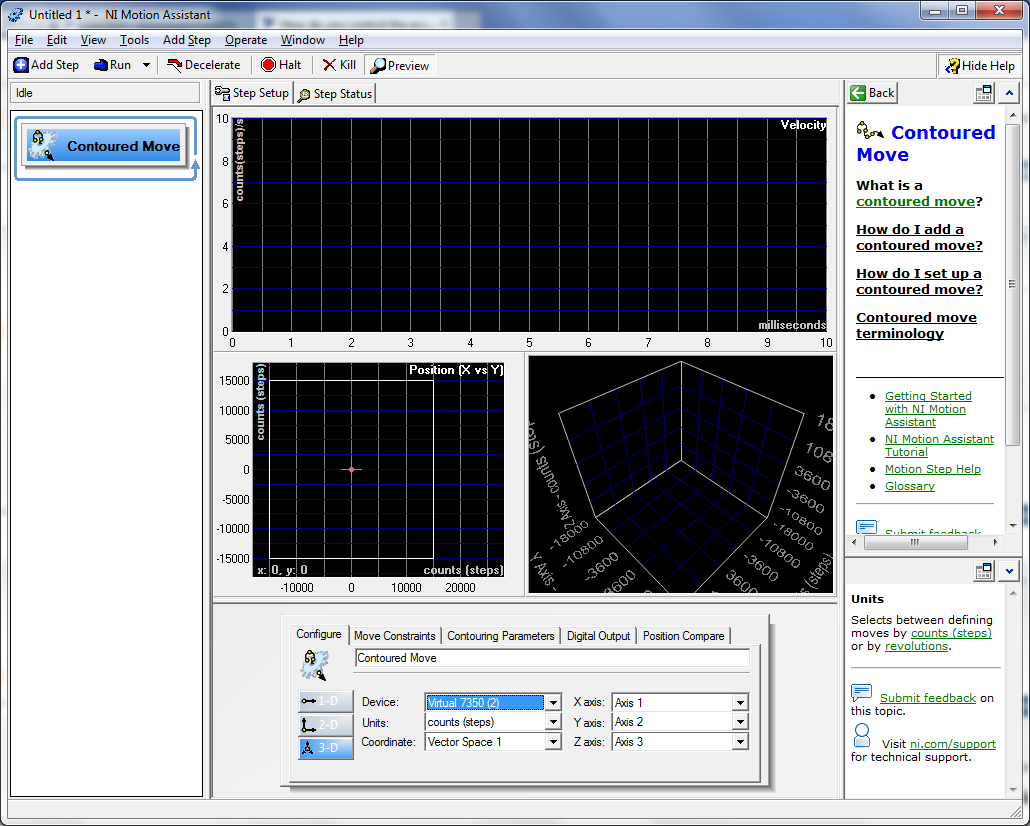The width and height of the screenshot is (1030, 826).
Task: Open 'contoured move' help link
Action: 915,202
